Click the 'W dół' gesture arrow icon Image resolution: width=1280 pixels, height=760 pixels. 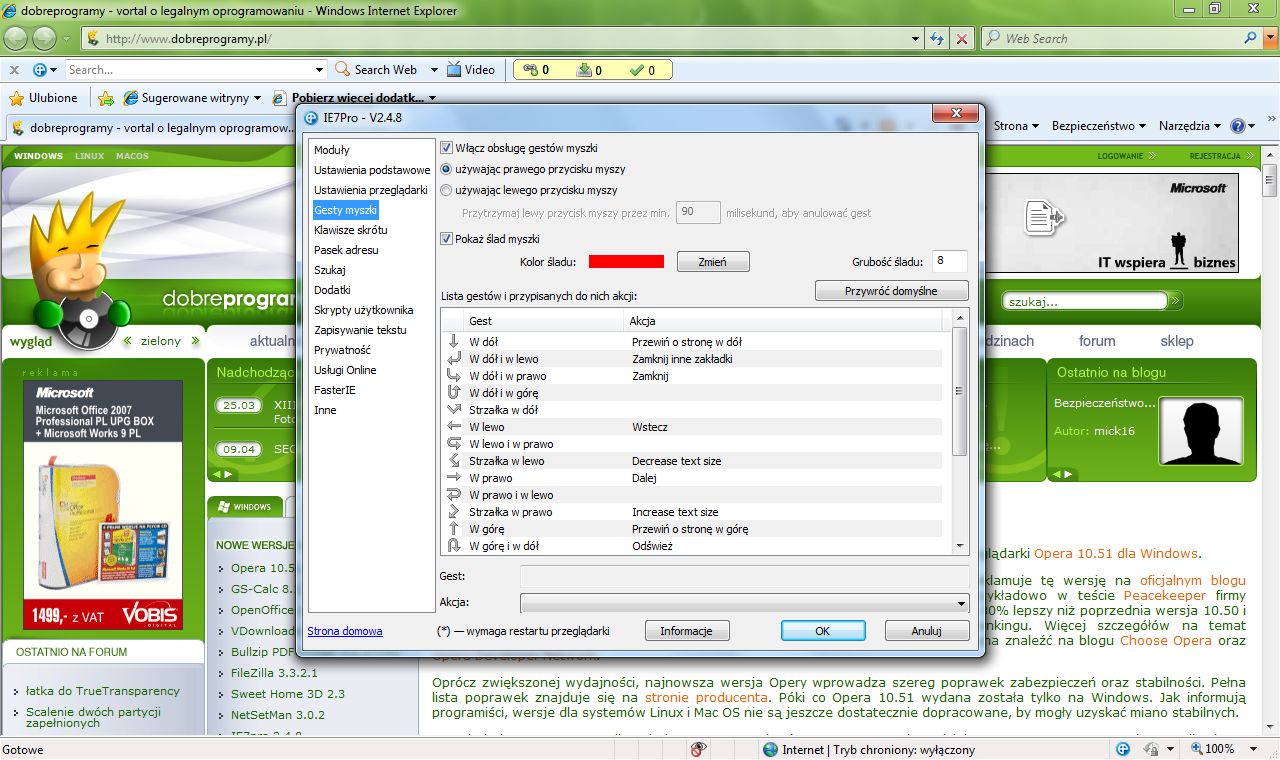click(453, 341)
